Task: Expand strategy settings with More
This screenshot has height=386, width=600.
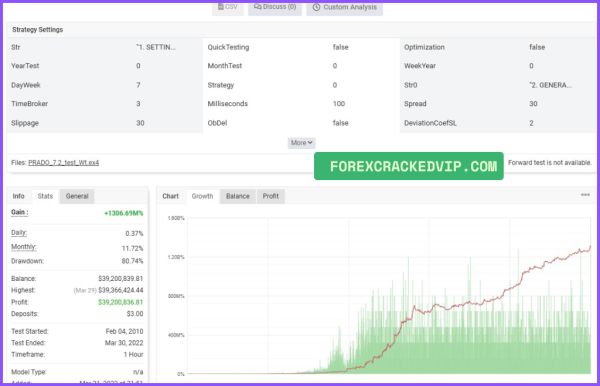Action: 302,143
